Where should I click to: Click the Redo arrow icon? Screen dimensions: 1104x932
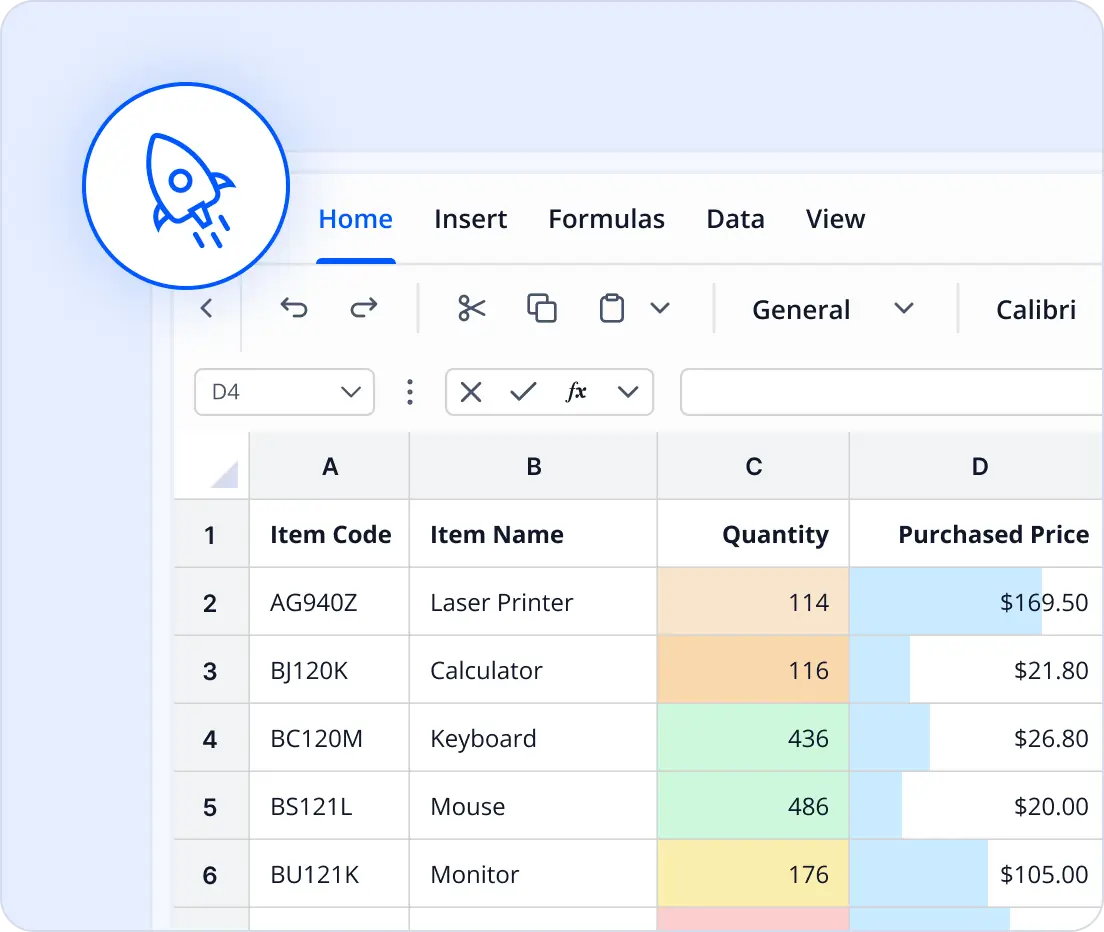point(364,308)
